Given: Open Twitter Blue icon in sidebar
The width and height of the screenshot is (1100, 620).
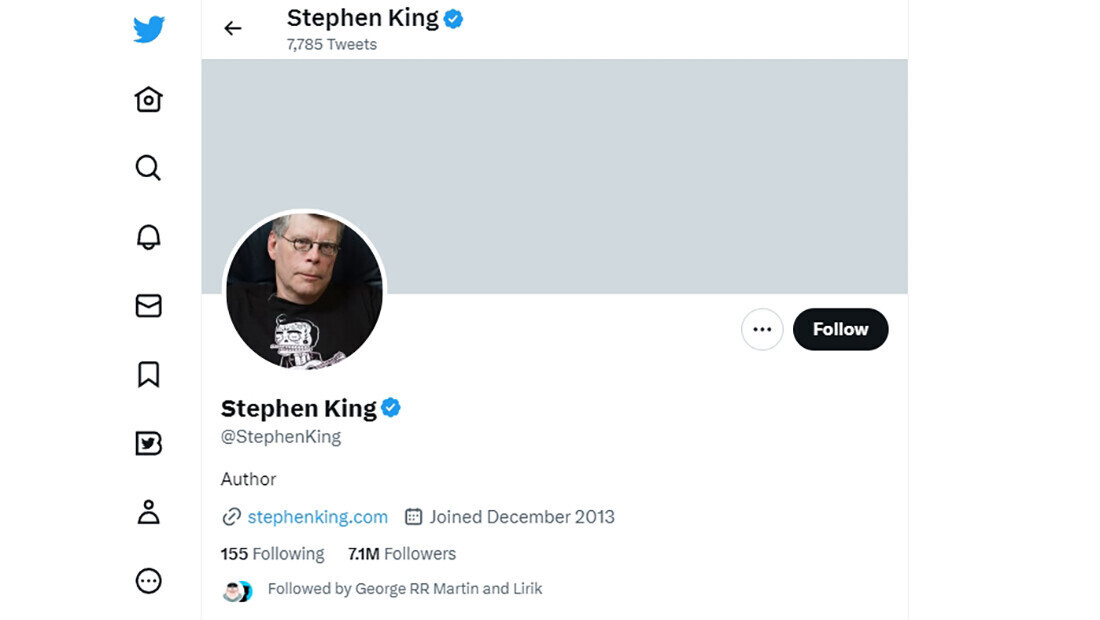Looking at the screenshot, I should pyautogui.click(x=148, y=443).
